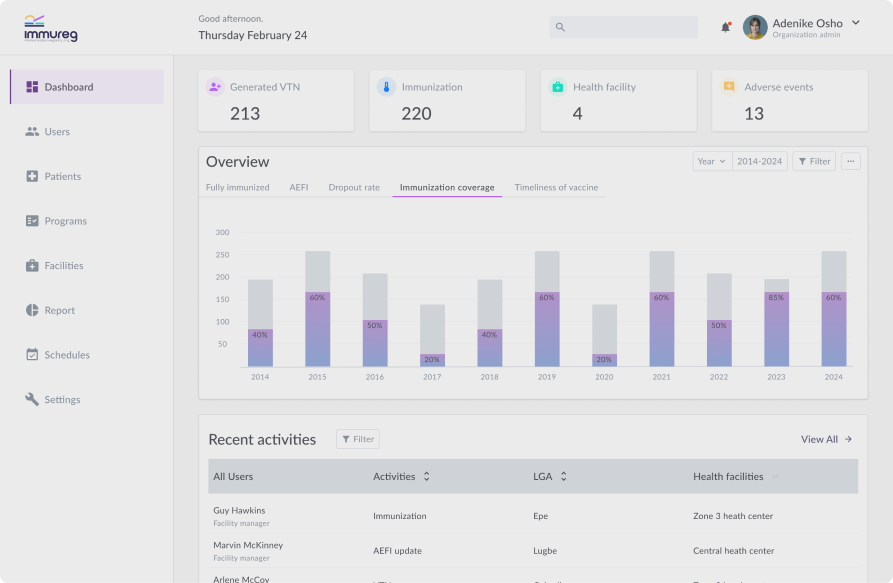This screenshot has height=583, width=893.
Task: Click the search magnifier icon
Action: (x=560, y=27)
